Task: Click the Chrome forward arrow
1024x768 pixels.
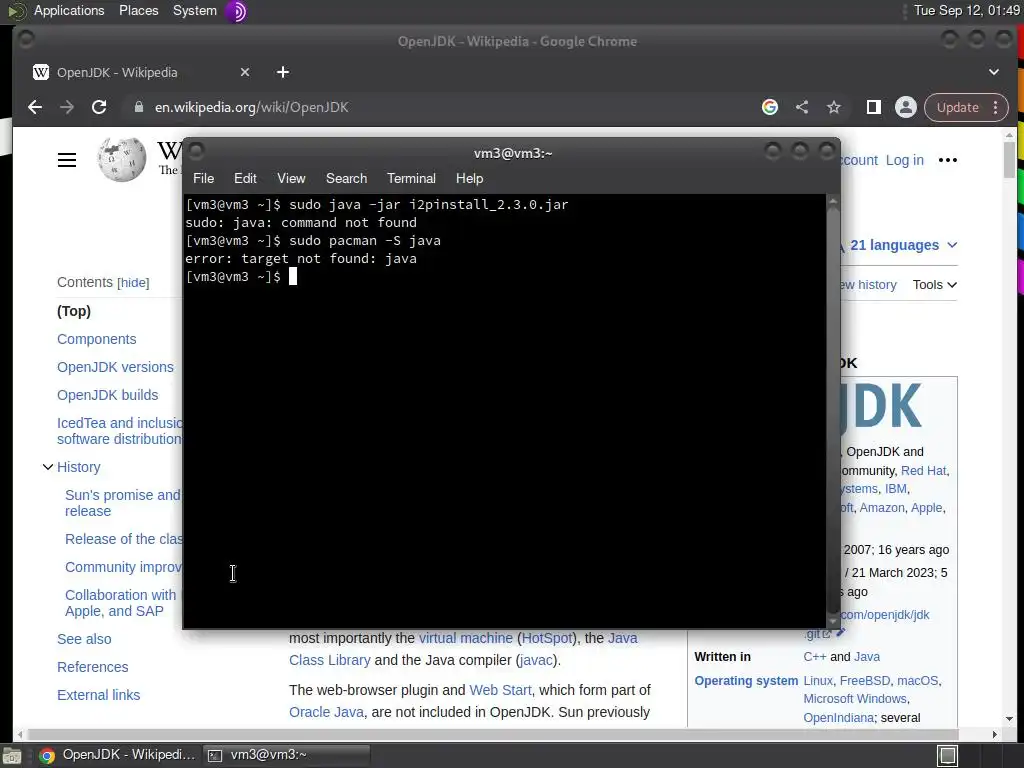Action: [x=67, y=107]
